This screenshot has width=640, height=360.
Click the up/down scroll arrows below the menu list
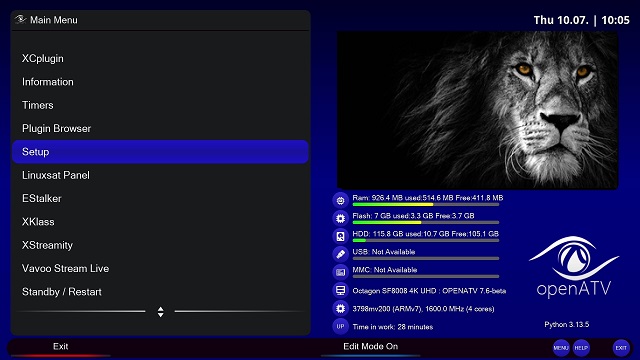[160, 312]
